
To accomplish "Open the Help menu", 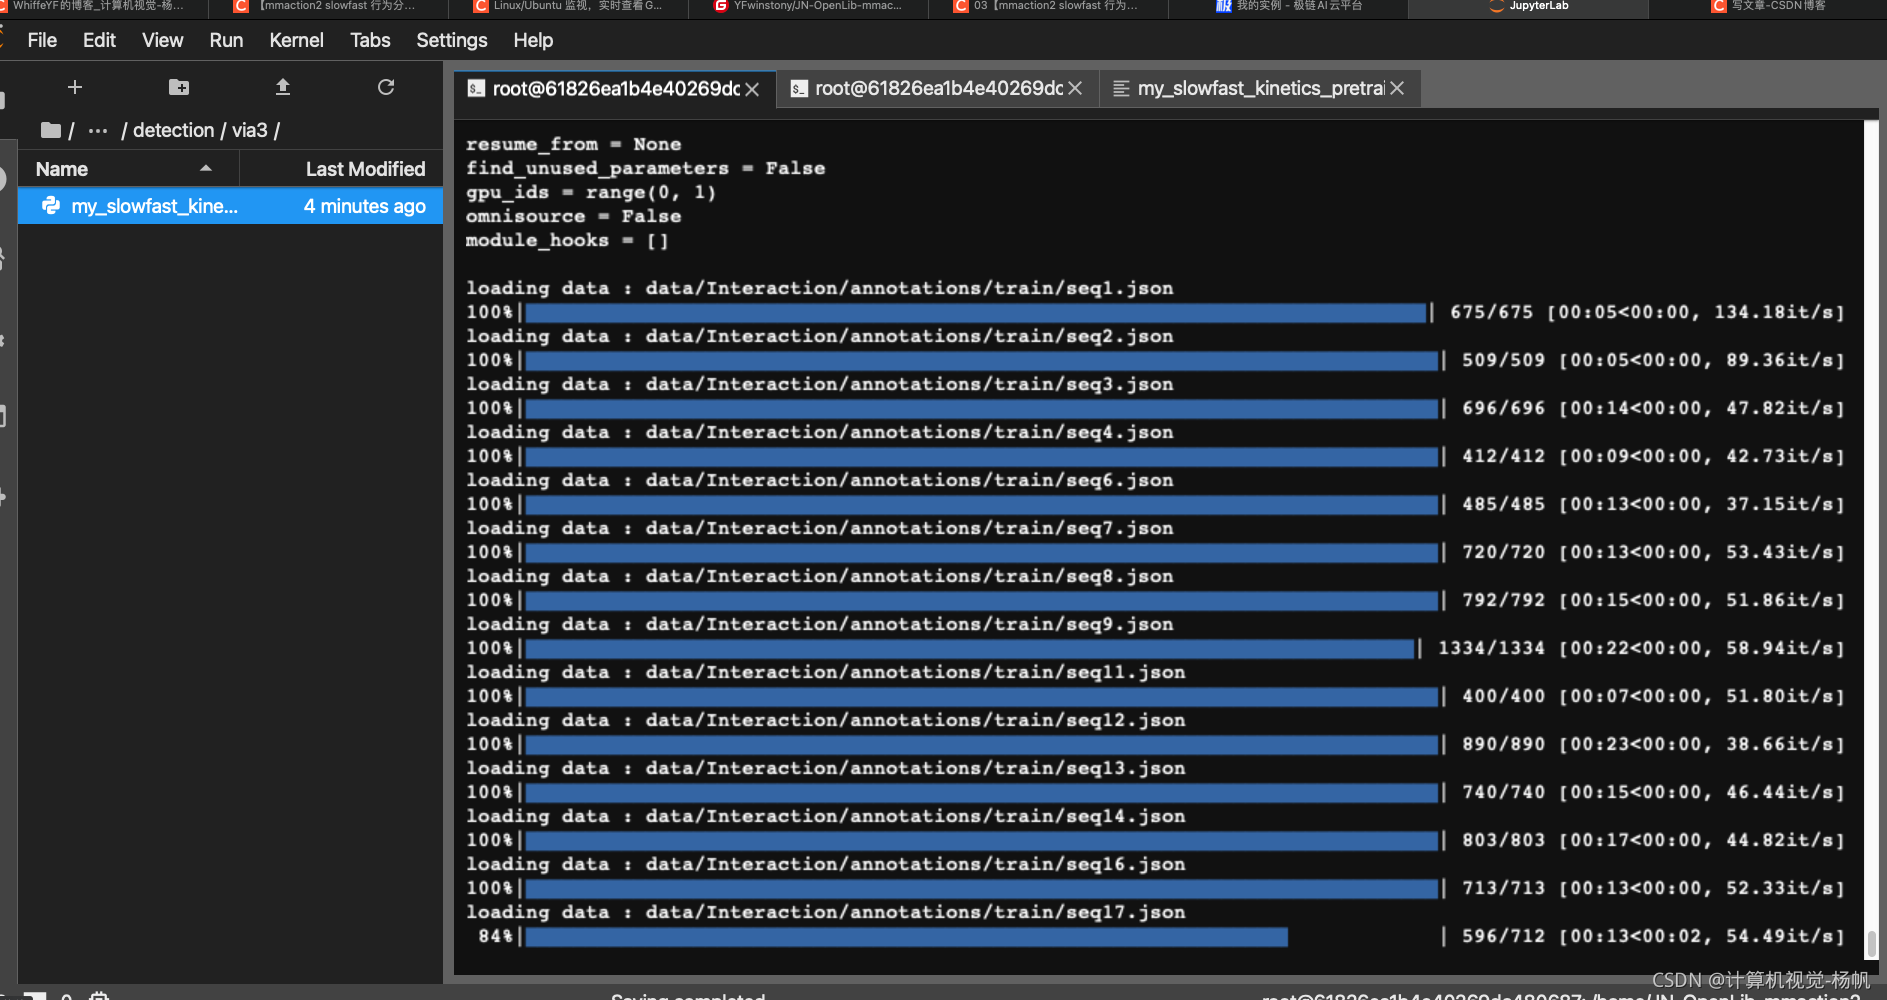I will (x=533, y=40).
